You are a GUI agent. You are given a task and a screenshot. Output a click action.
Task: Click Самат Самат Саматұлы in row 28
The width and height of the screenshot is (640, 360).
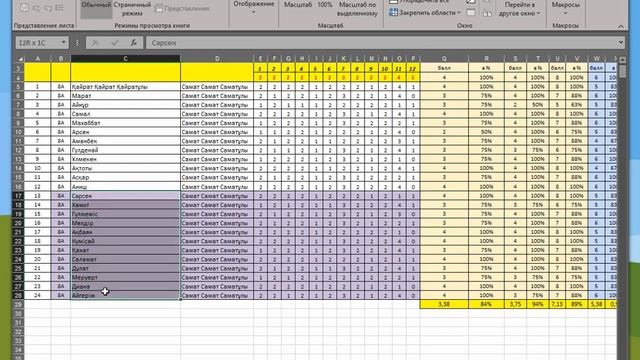[x=217, y=295]
